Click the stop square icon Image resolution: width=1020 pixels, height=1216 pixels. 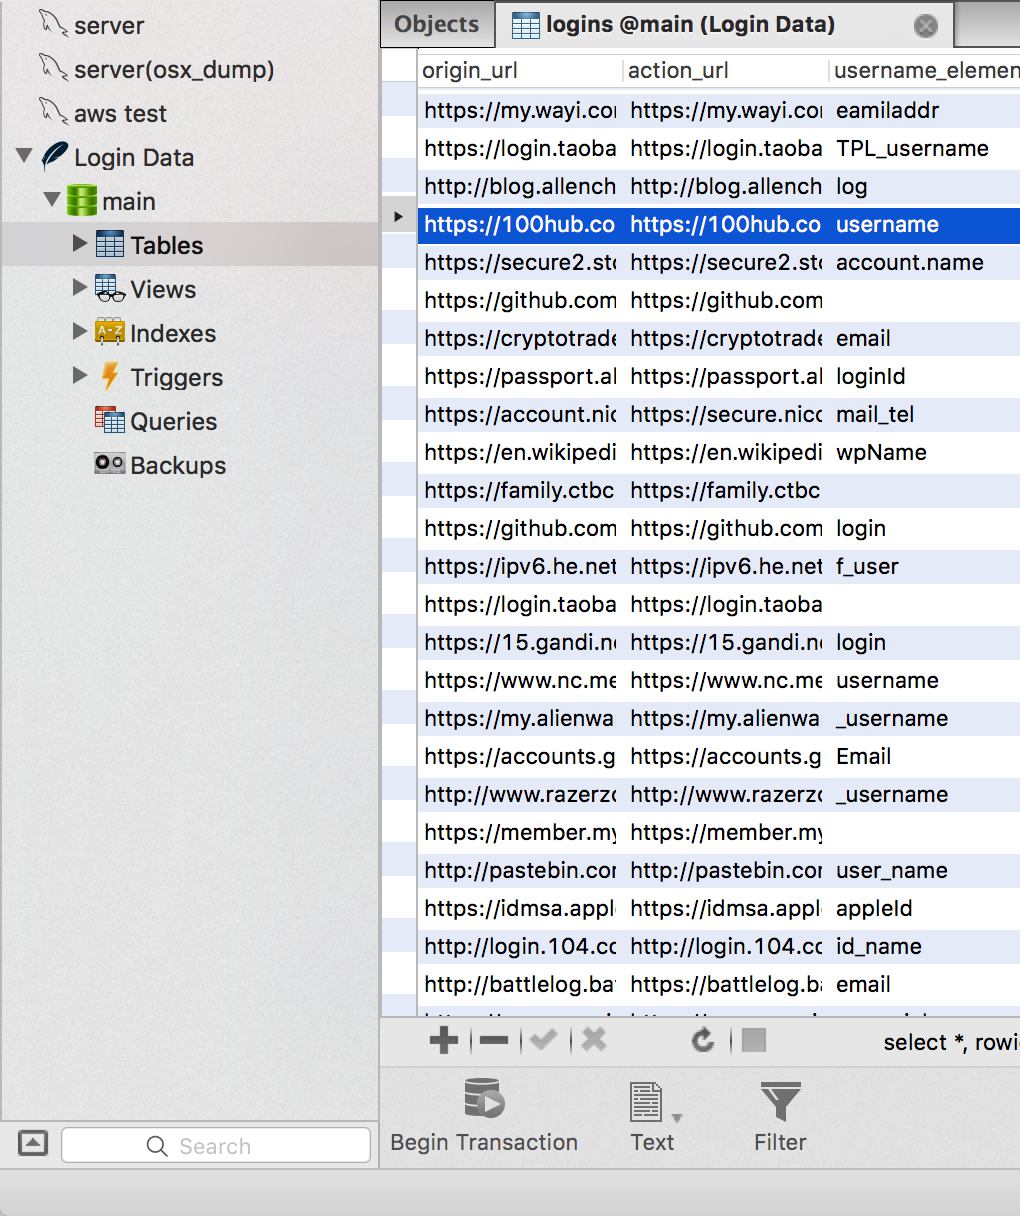(754, 1041)
